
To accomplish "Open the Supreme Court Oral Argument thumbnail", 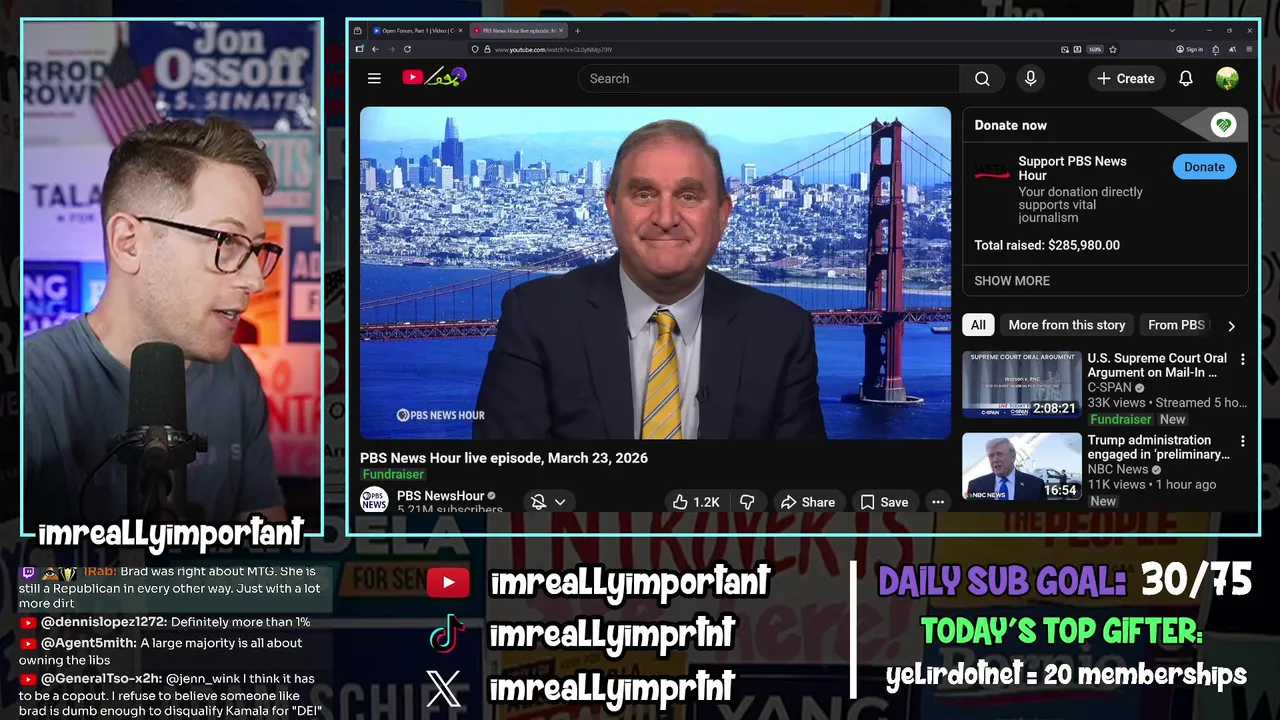I will 1022,384.
